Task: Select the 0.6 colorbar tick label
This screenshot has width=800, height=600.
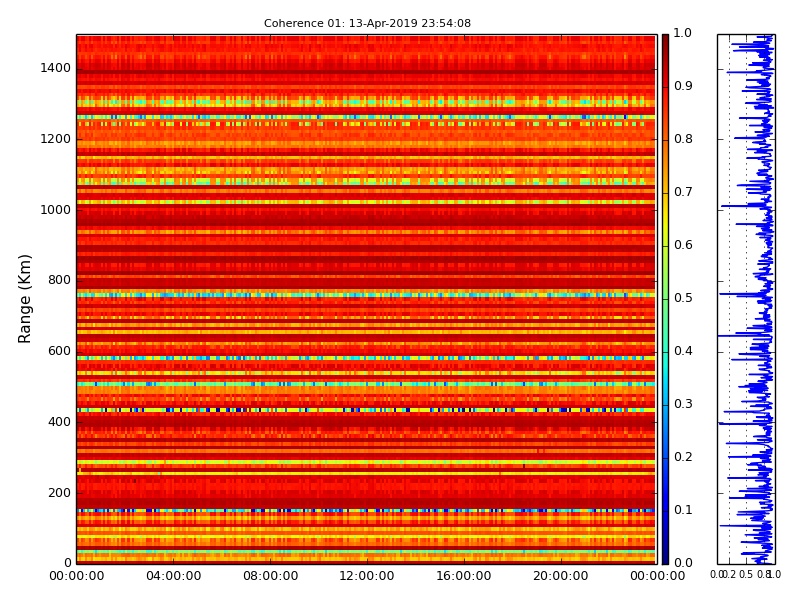Action: [682, 246]
